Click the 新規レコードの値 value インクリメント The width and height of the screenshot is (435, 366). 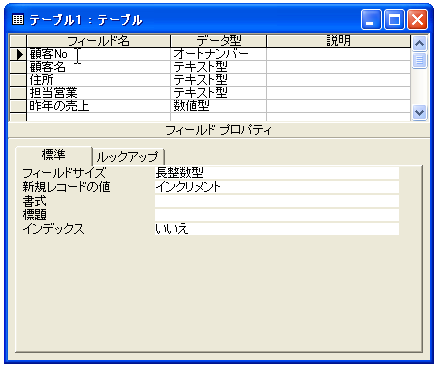[x=277, y=187]
